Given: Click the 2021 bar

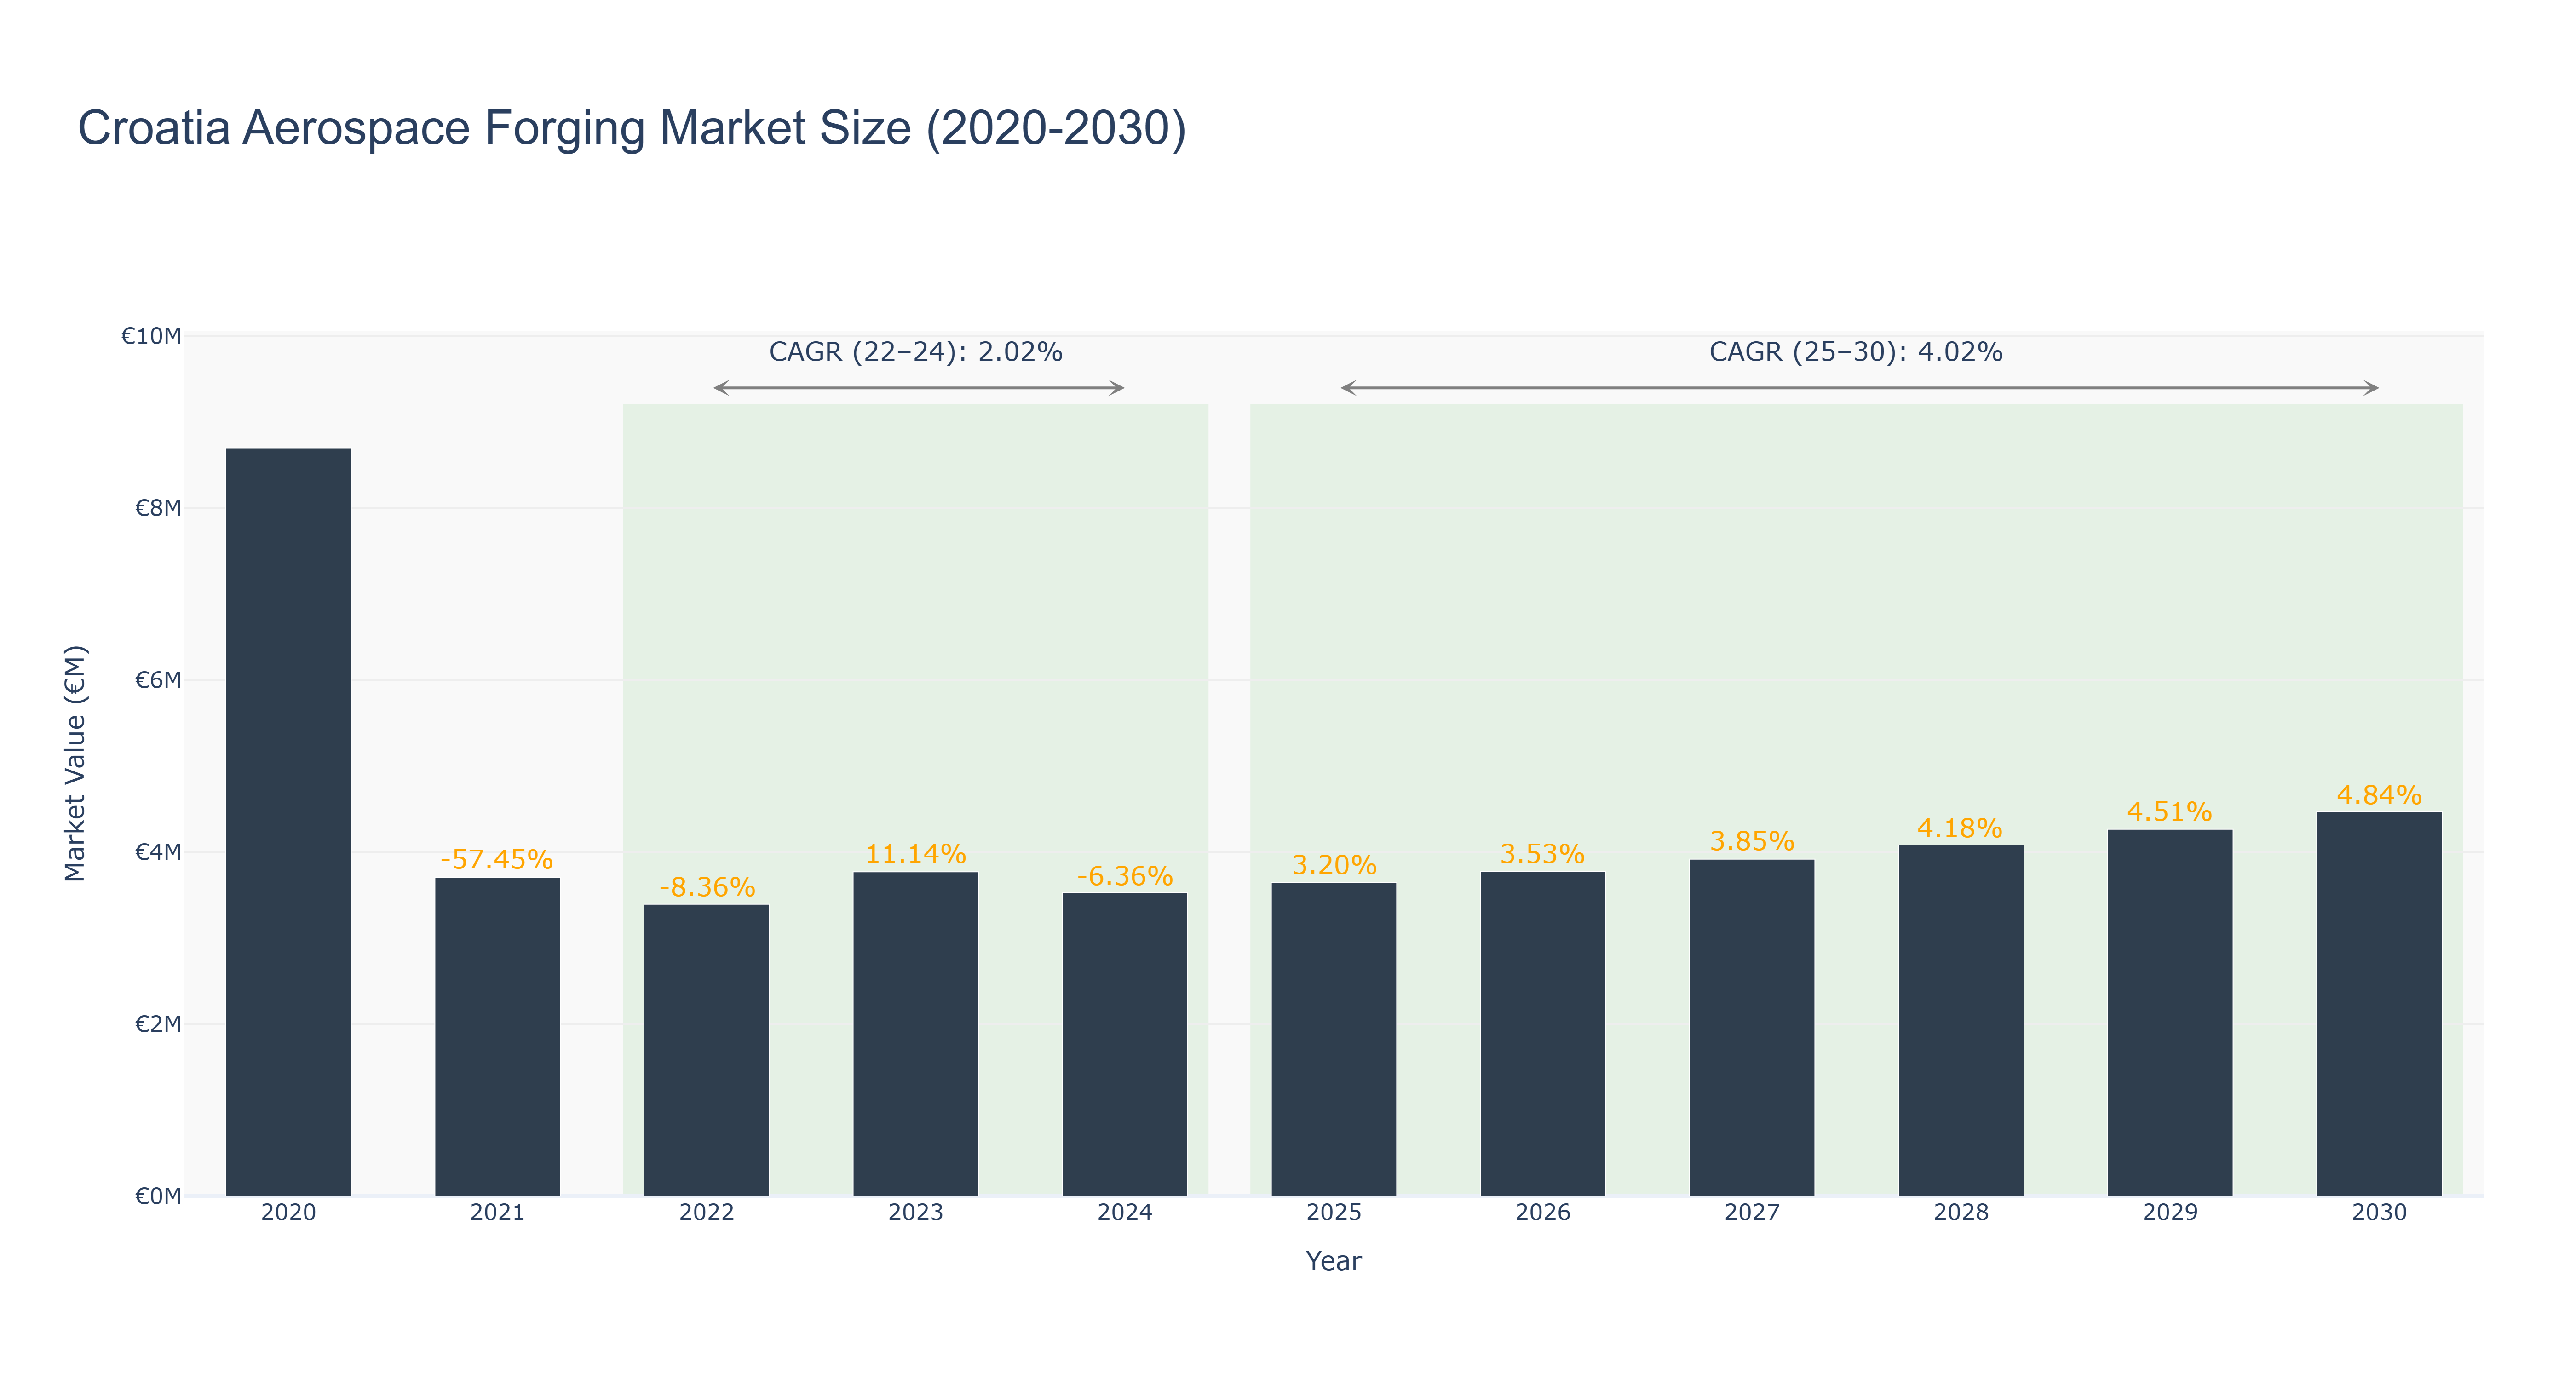Looking at the screenshot, I should click(497, 1037).
